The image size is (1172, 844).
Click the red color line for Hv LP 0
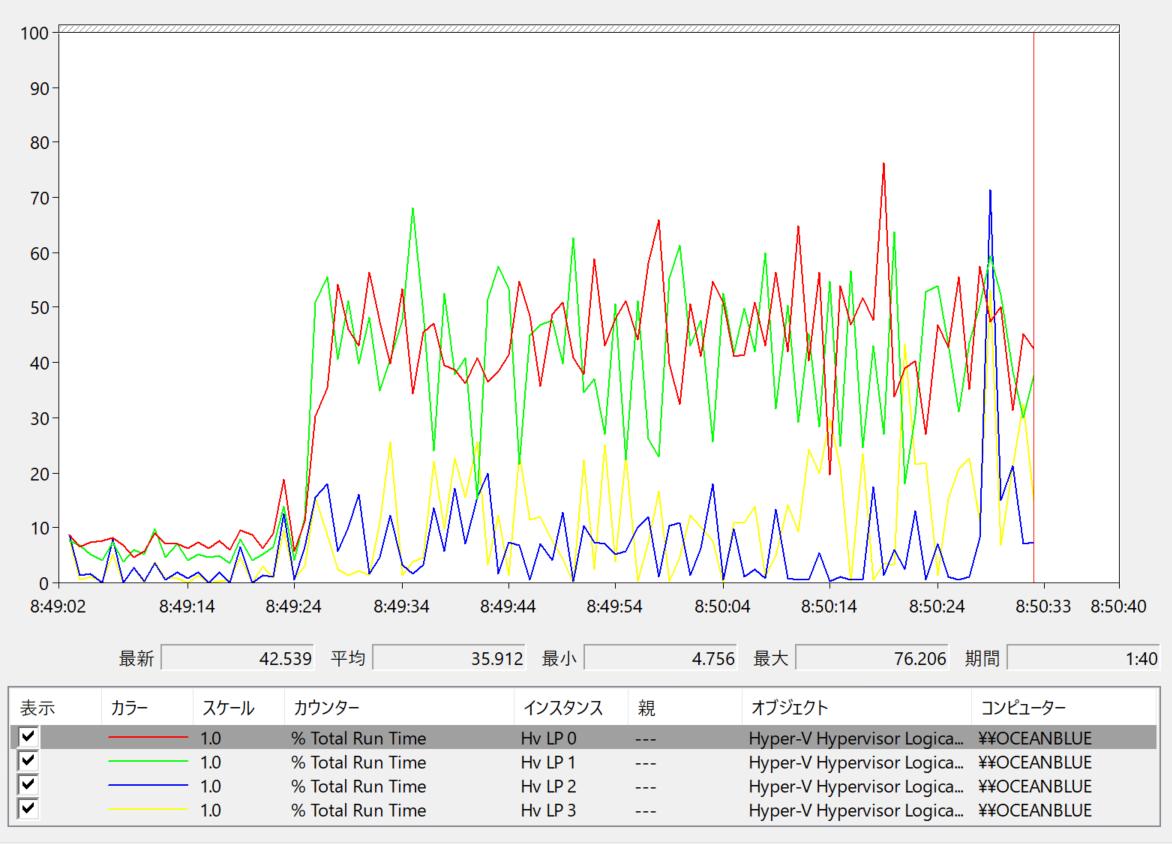pos(147,738)
